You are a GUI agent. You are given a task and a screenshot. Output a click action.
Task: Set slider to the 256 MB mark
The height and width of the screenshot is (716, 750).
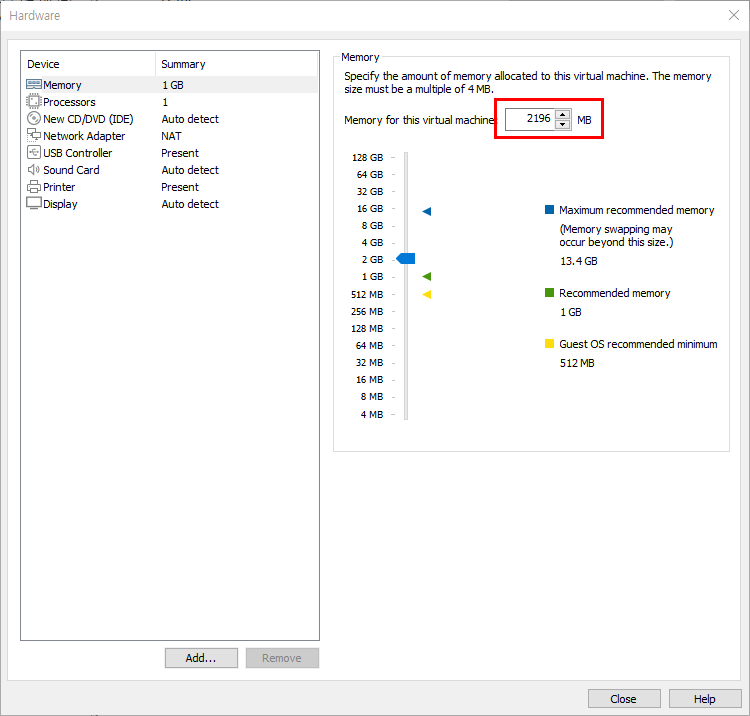click(406, 311)
